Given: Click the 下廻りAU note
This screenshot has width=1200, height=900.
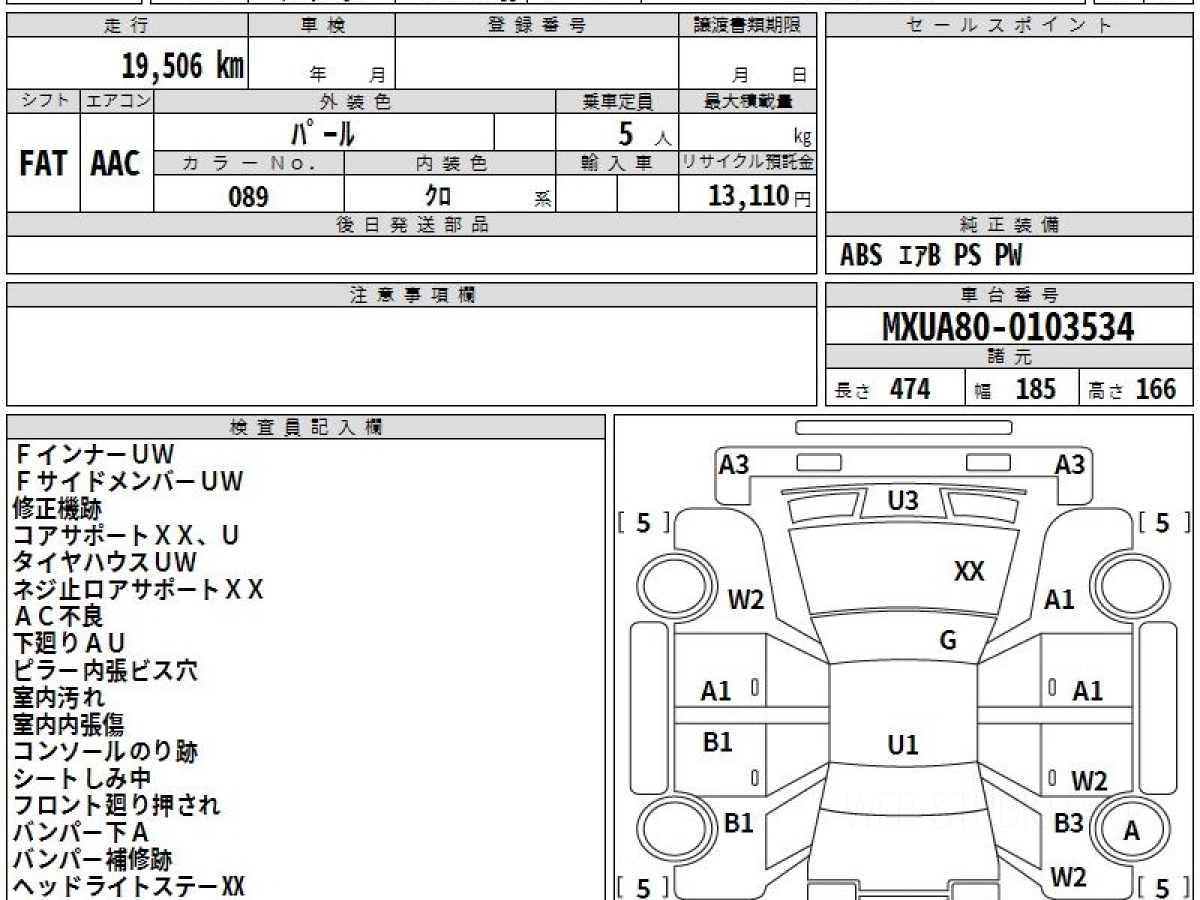Looking at the screenshot, I should click(x=69, y=644).
